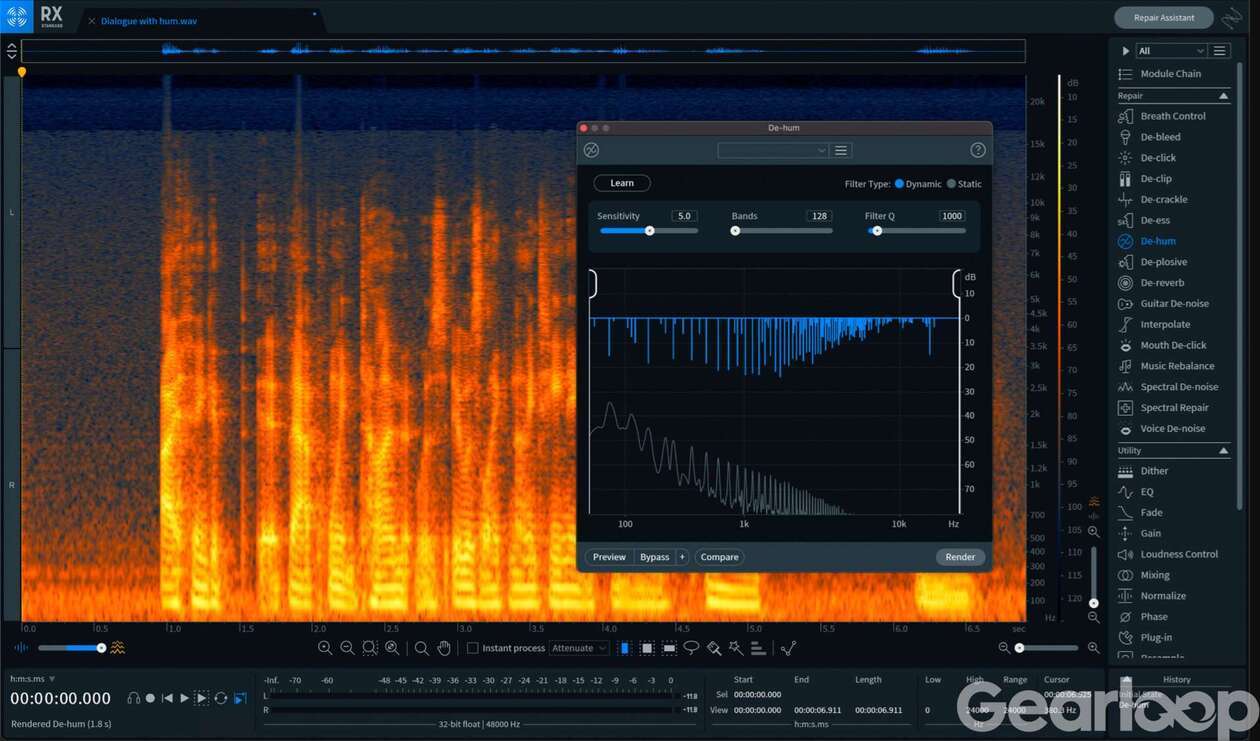The image size is (1260, 741).
Task: Select the Dynamic filter type
Action: point(899,184)
